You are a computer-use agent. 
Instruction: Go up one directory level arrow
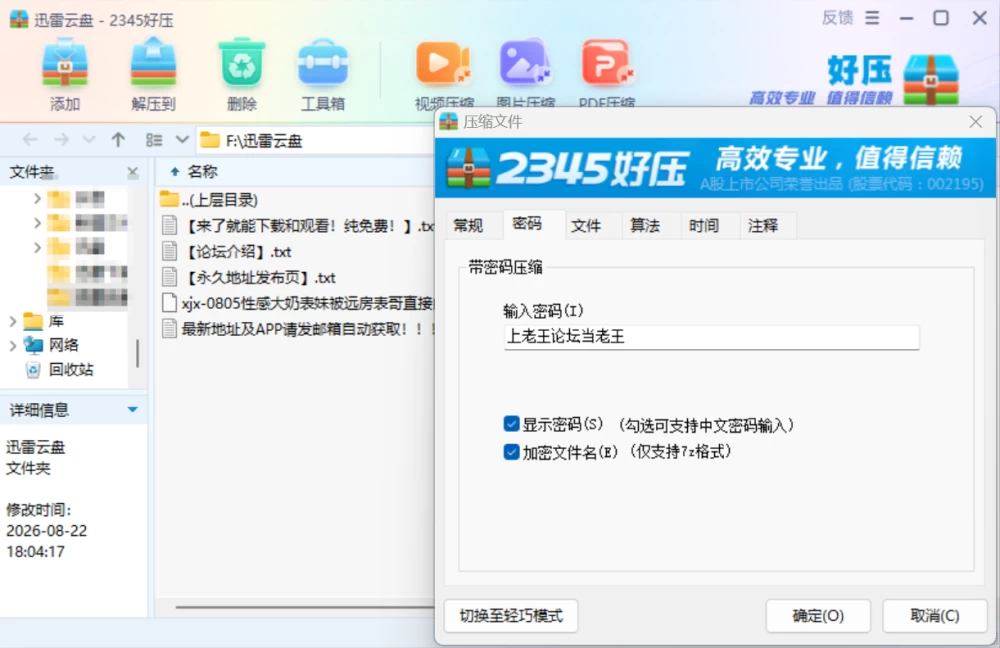[x=118, y=140]
